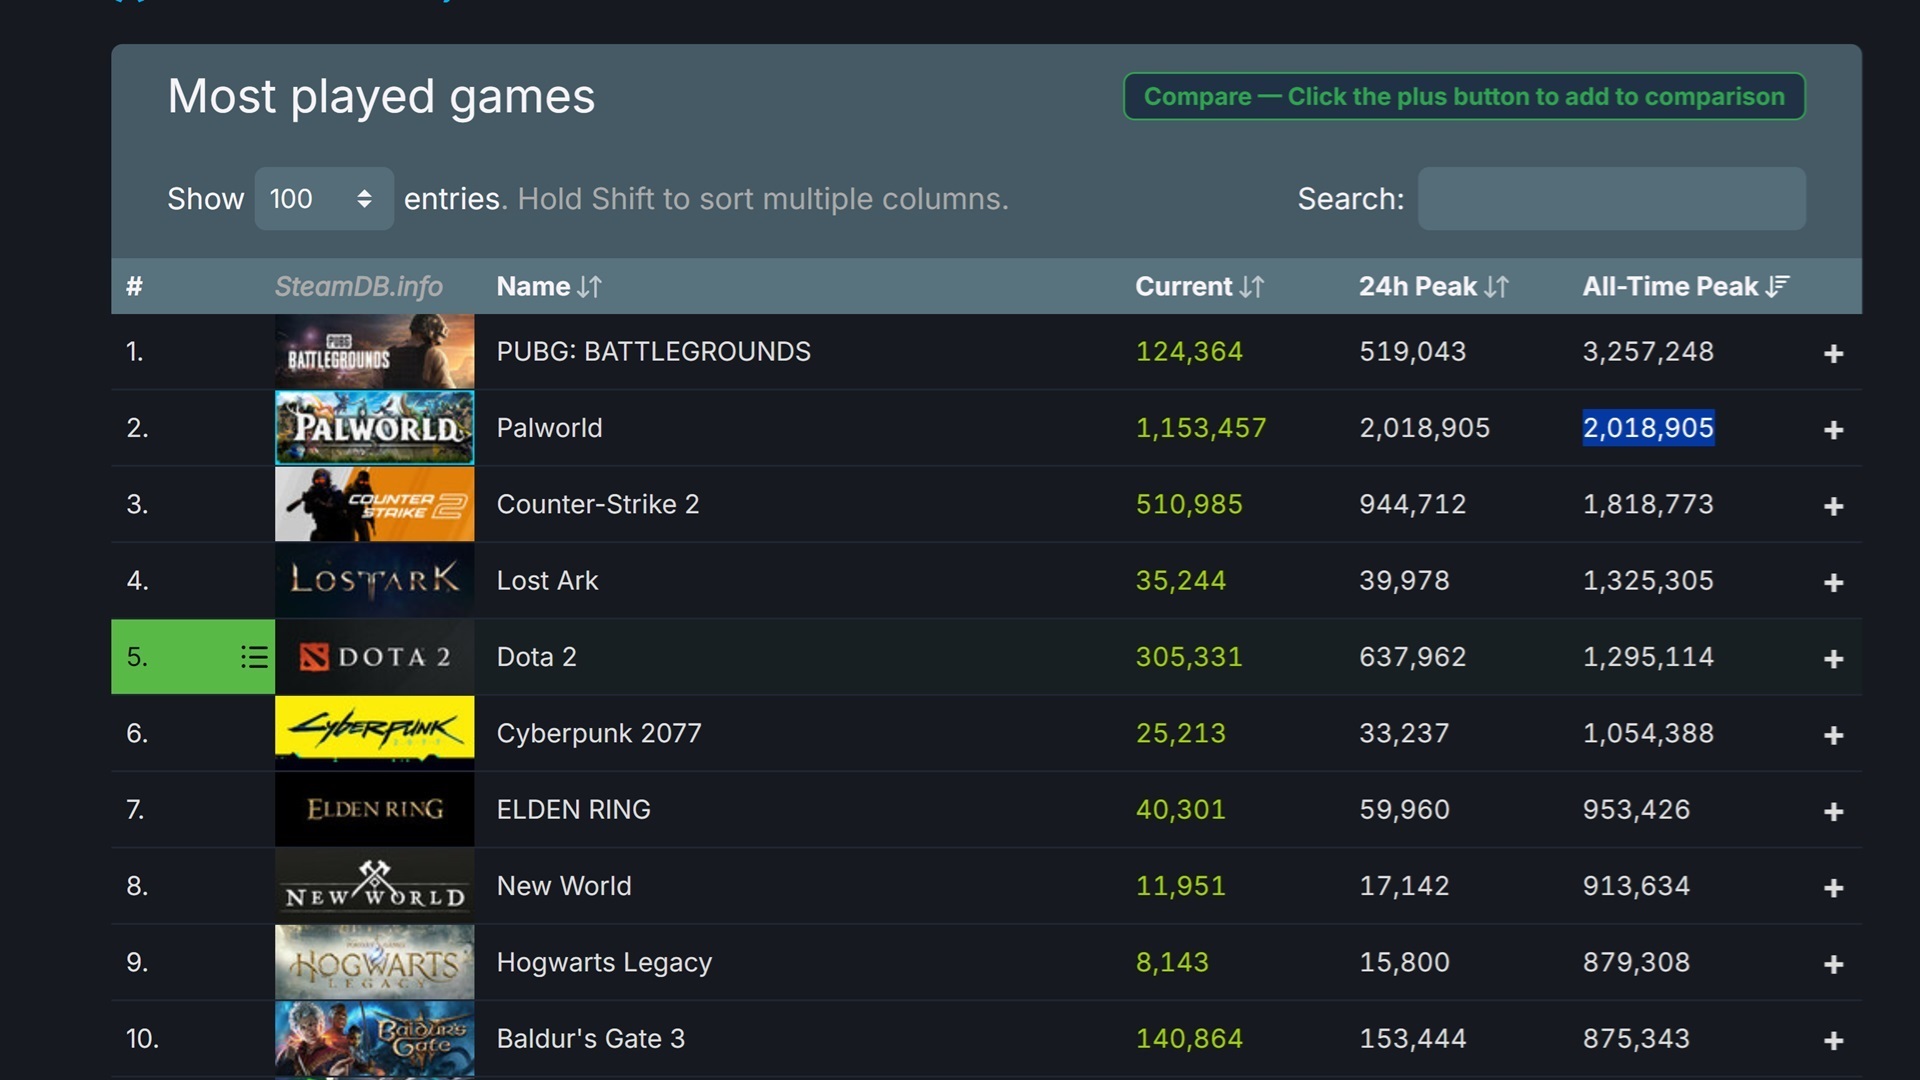Click the Compare button
Screen dimensions: 1920x1080
1463,96
